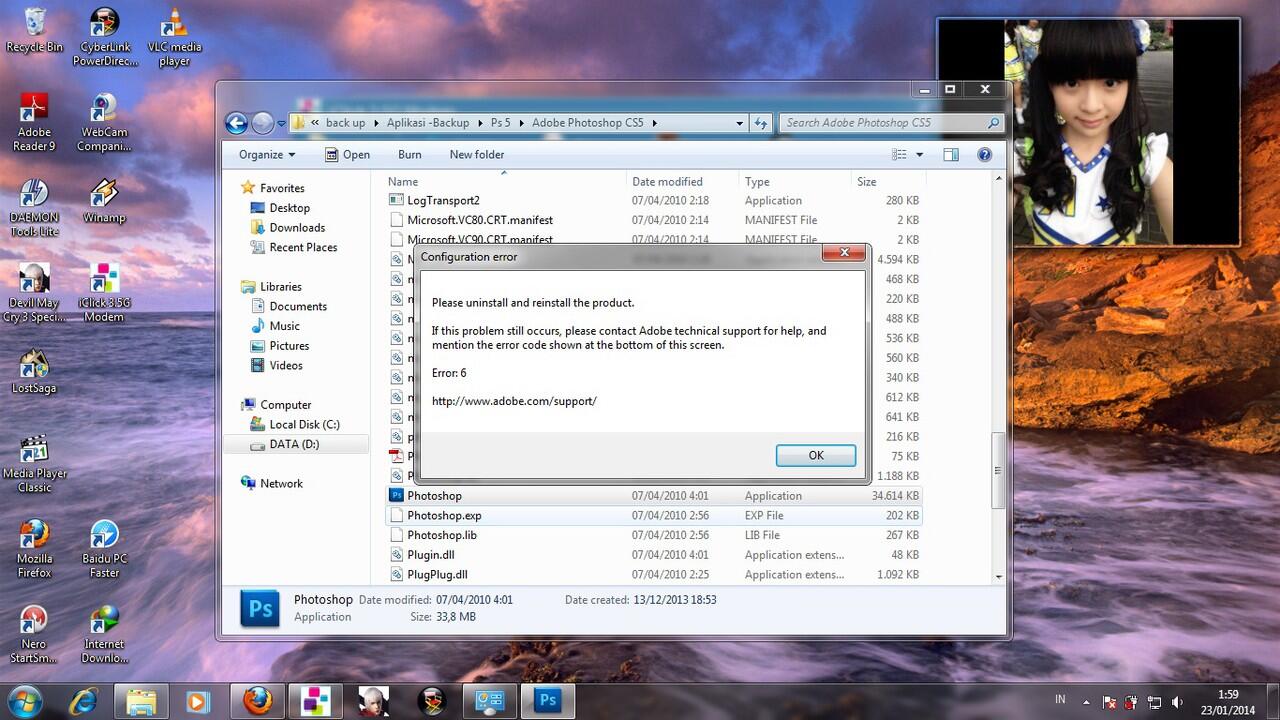This screenshot has width=1280, height=720.
Task: Click the refresh button beside address bar
Action: 761,123
